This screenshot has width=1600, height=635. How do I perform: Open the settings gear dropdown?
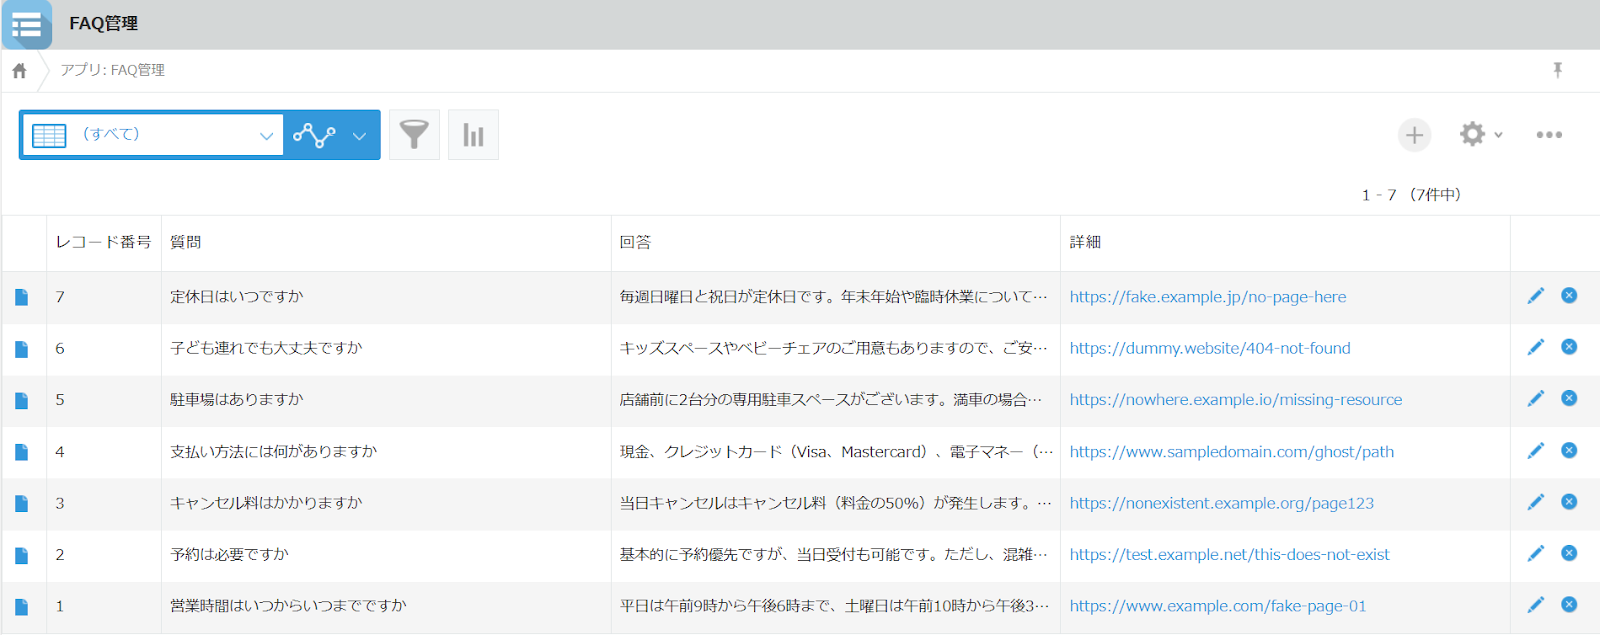(x=1480, y=135)
